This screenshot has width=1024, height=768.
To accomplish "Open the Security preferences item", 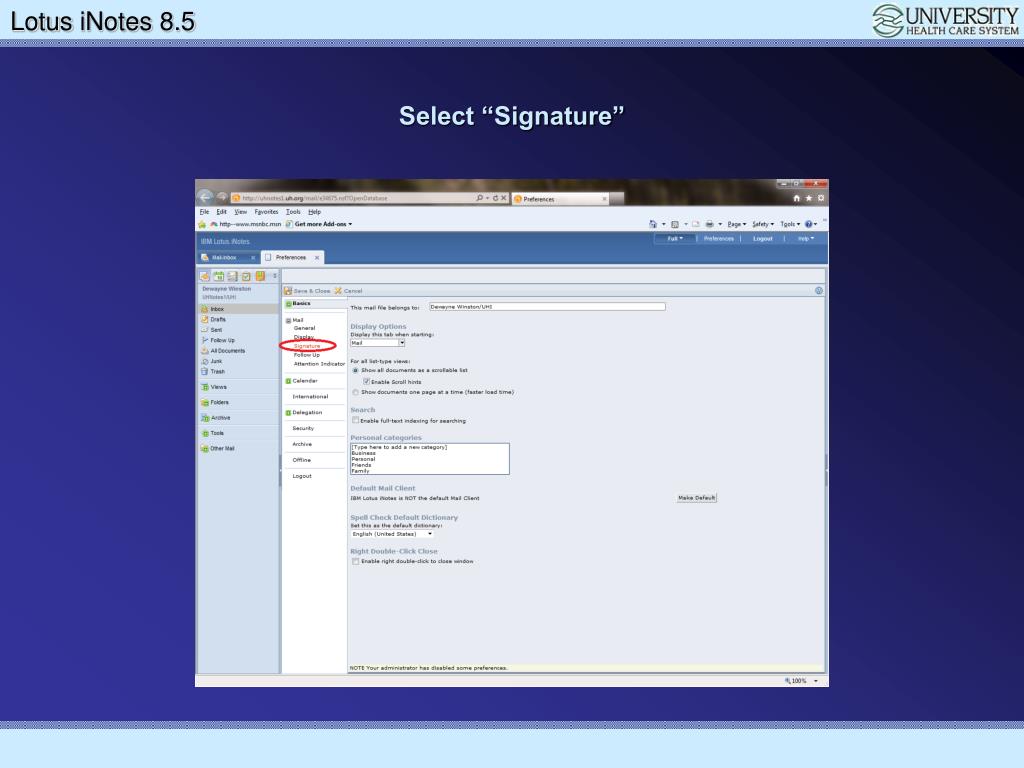I will pos(303,428).
